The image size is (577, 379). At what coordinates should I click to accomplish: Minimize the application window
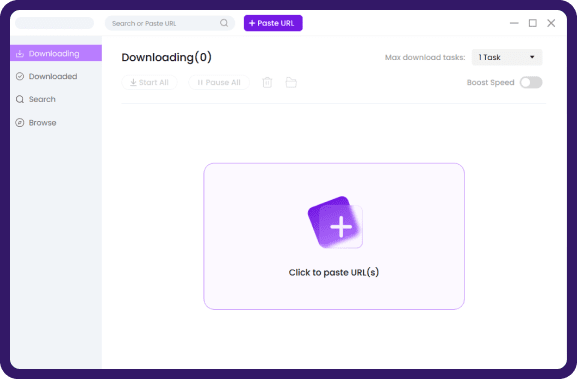[514, 23]
